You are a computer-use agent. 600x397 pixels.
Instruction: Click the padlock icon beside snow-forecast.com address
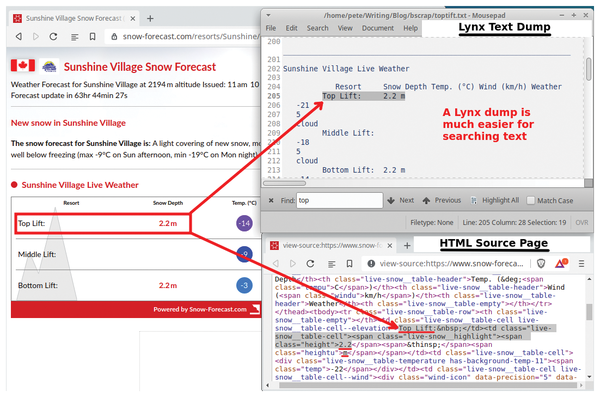pos(114,37)
